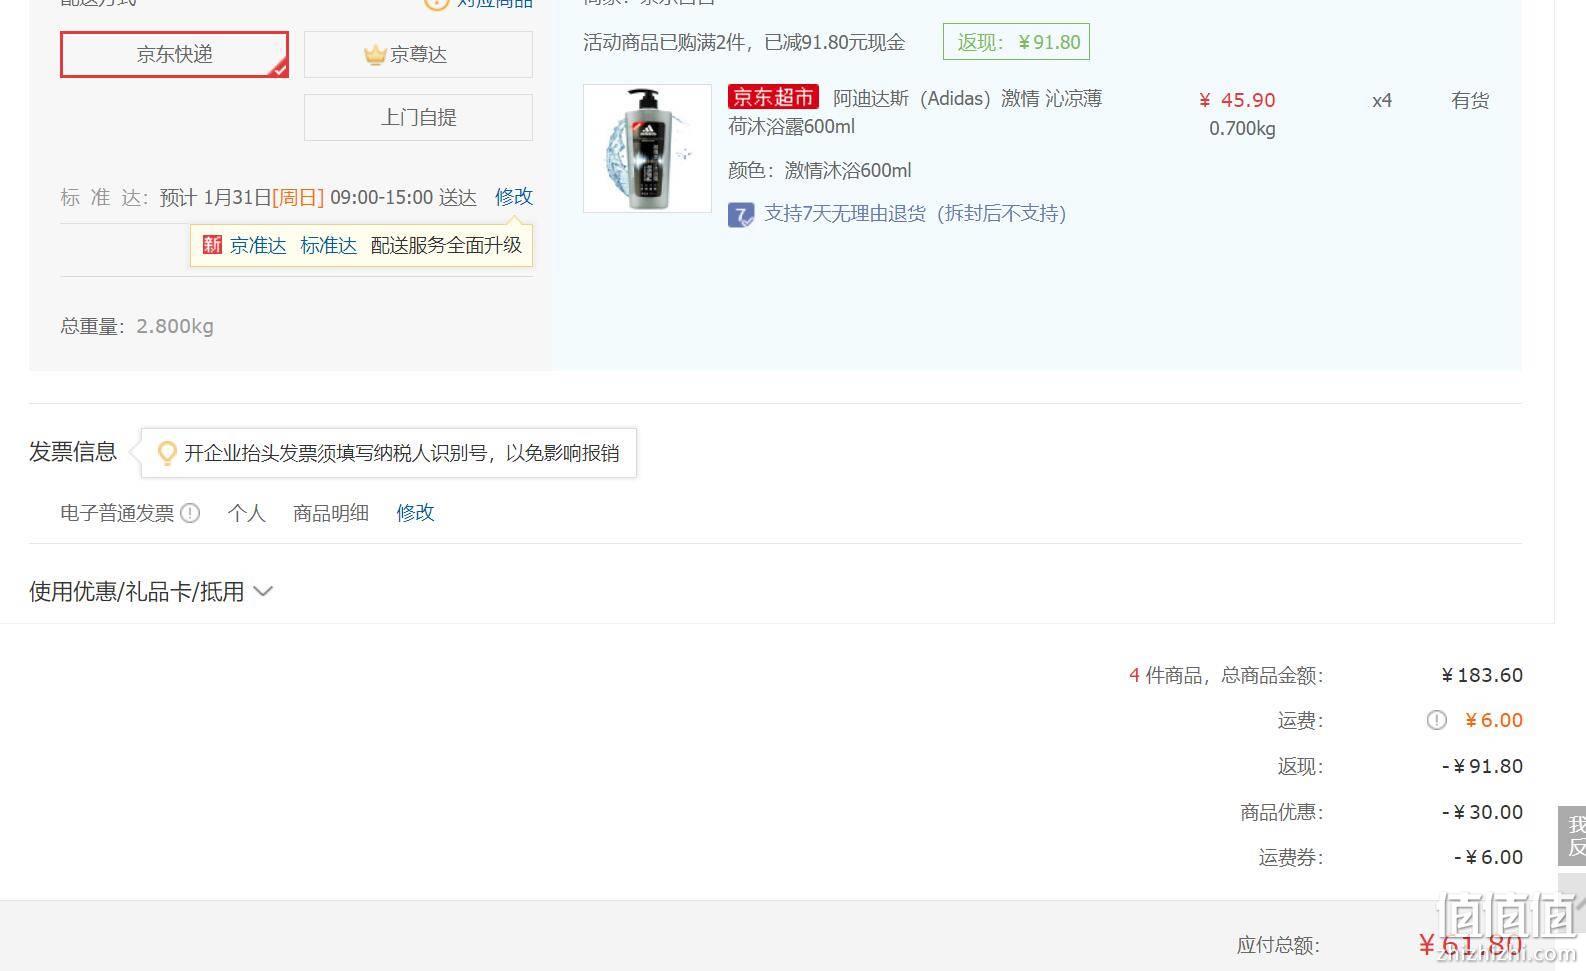
Task: Click the green 返现: ¥91.80 badge
Action: [x=1016, y=42]
